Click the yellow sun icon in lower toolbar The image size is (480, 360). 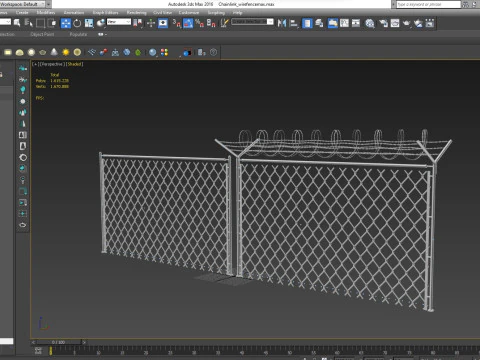pyautogui.click(x=66, y=52)
